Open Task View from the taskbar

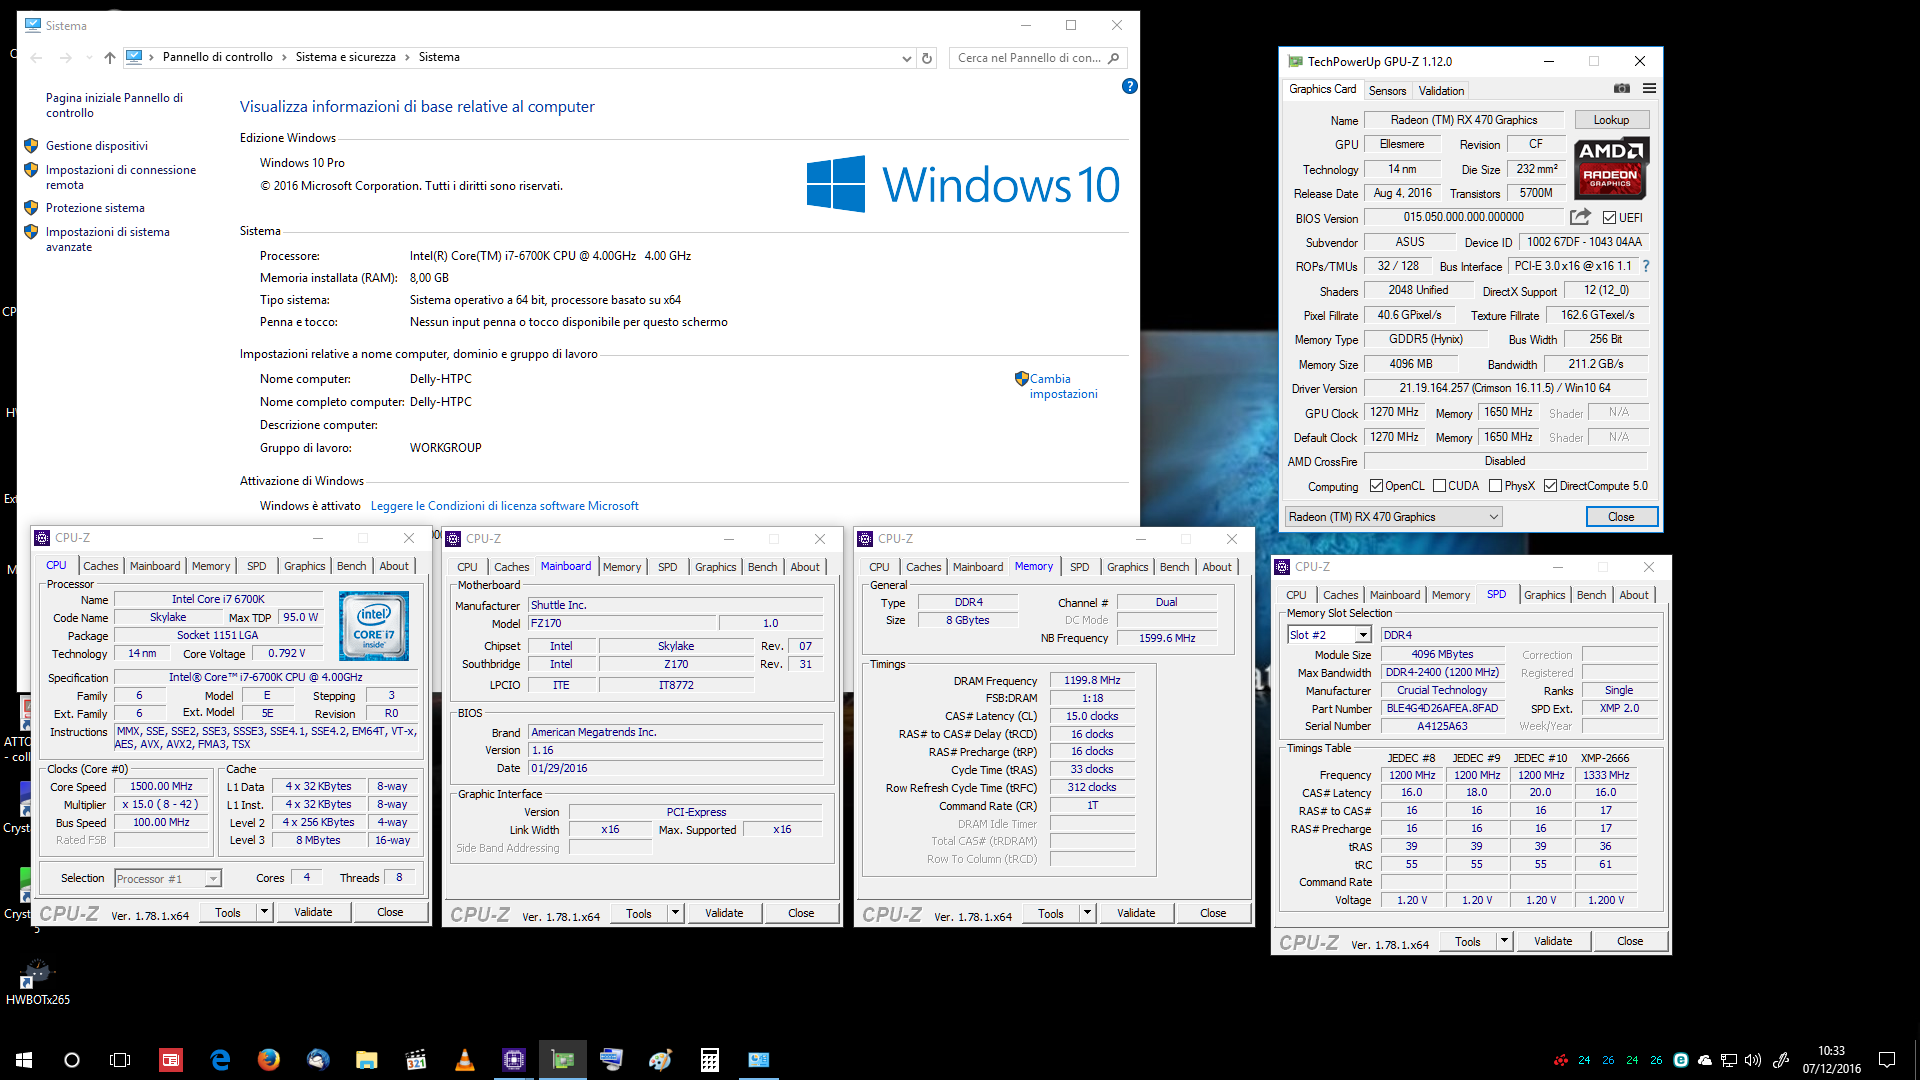coord(120,1060)
